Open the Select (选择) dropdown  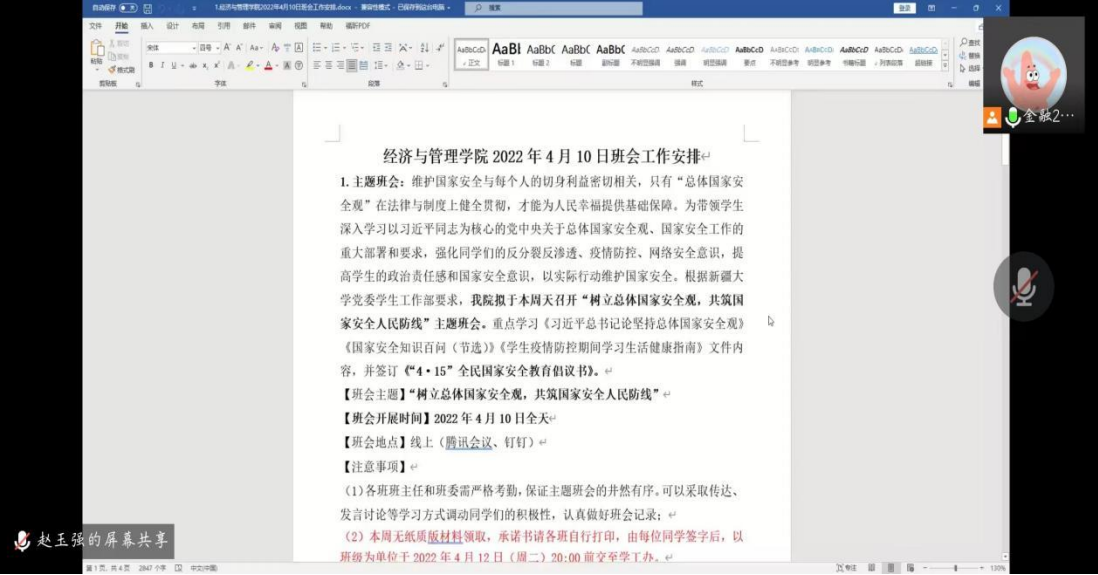point(970,68)
